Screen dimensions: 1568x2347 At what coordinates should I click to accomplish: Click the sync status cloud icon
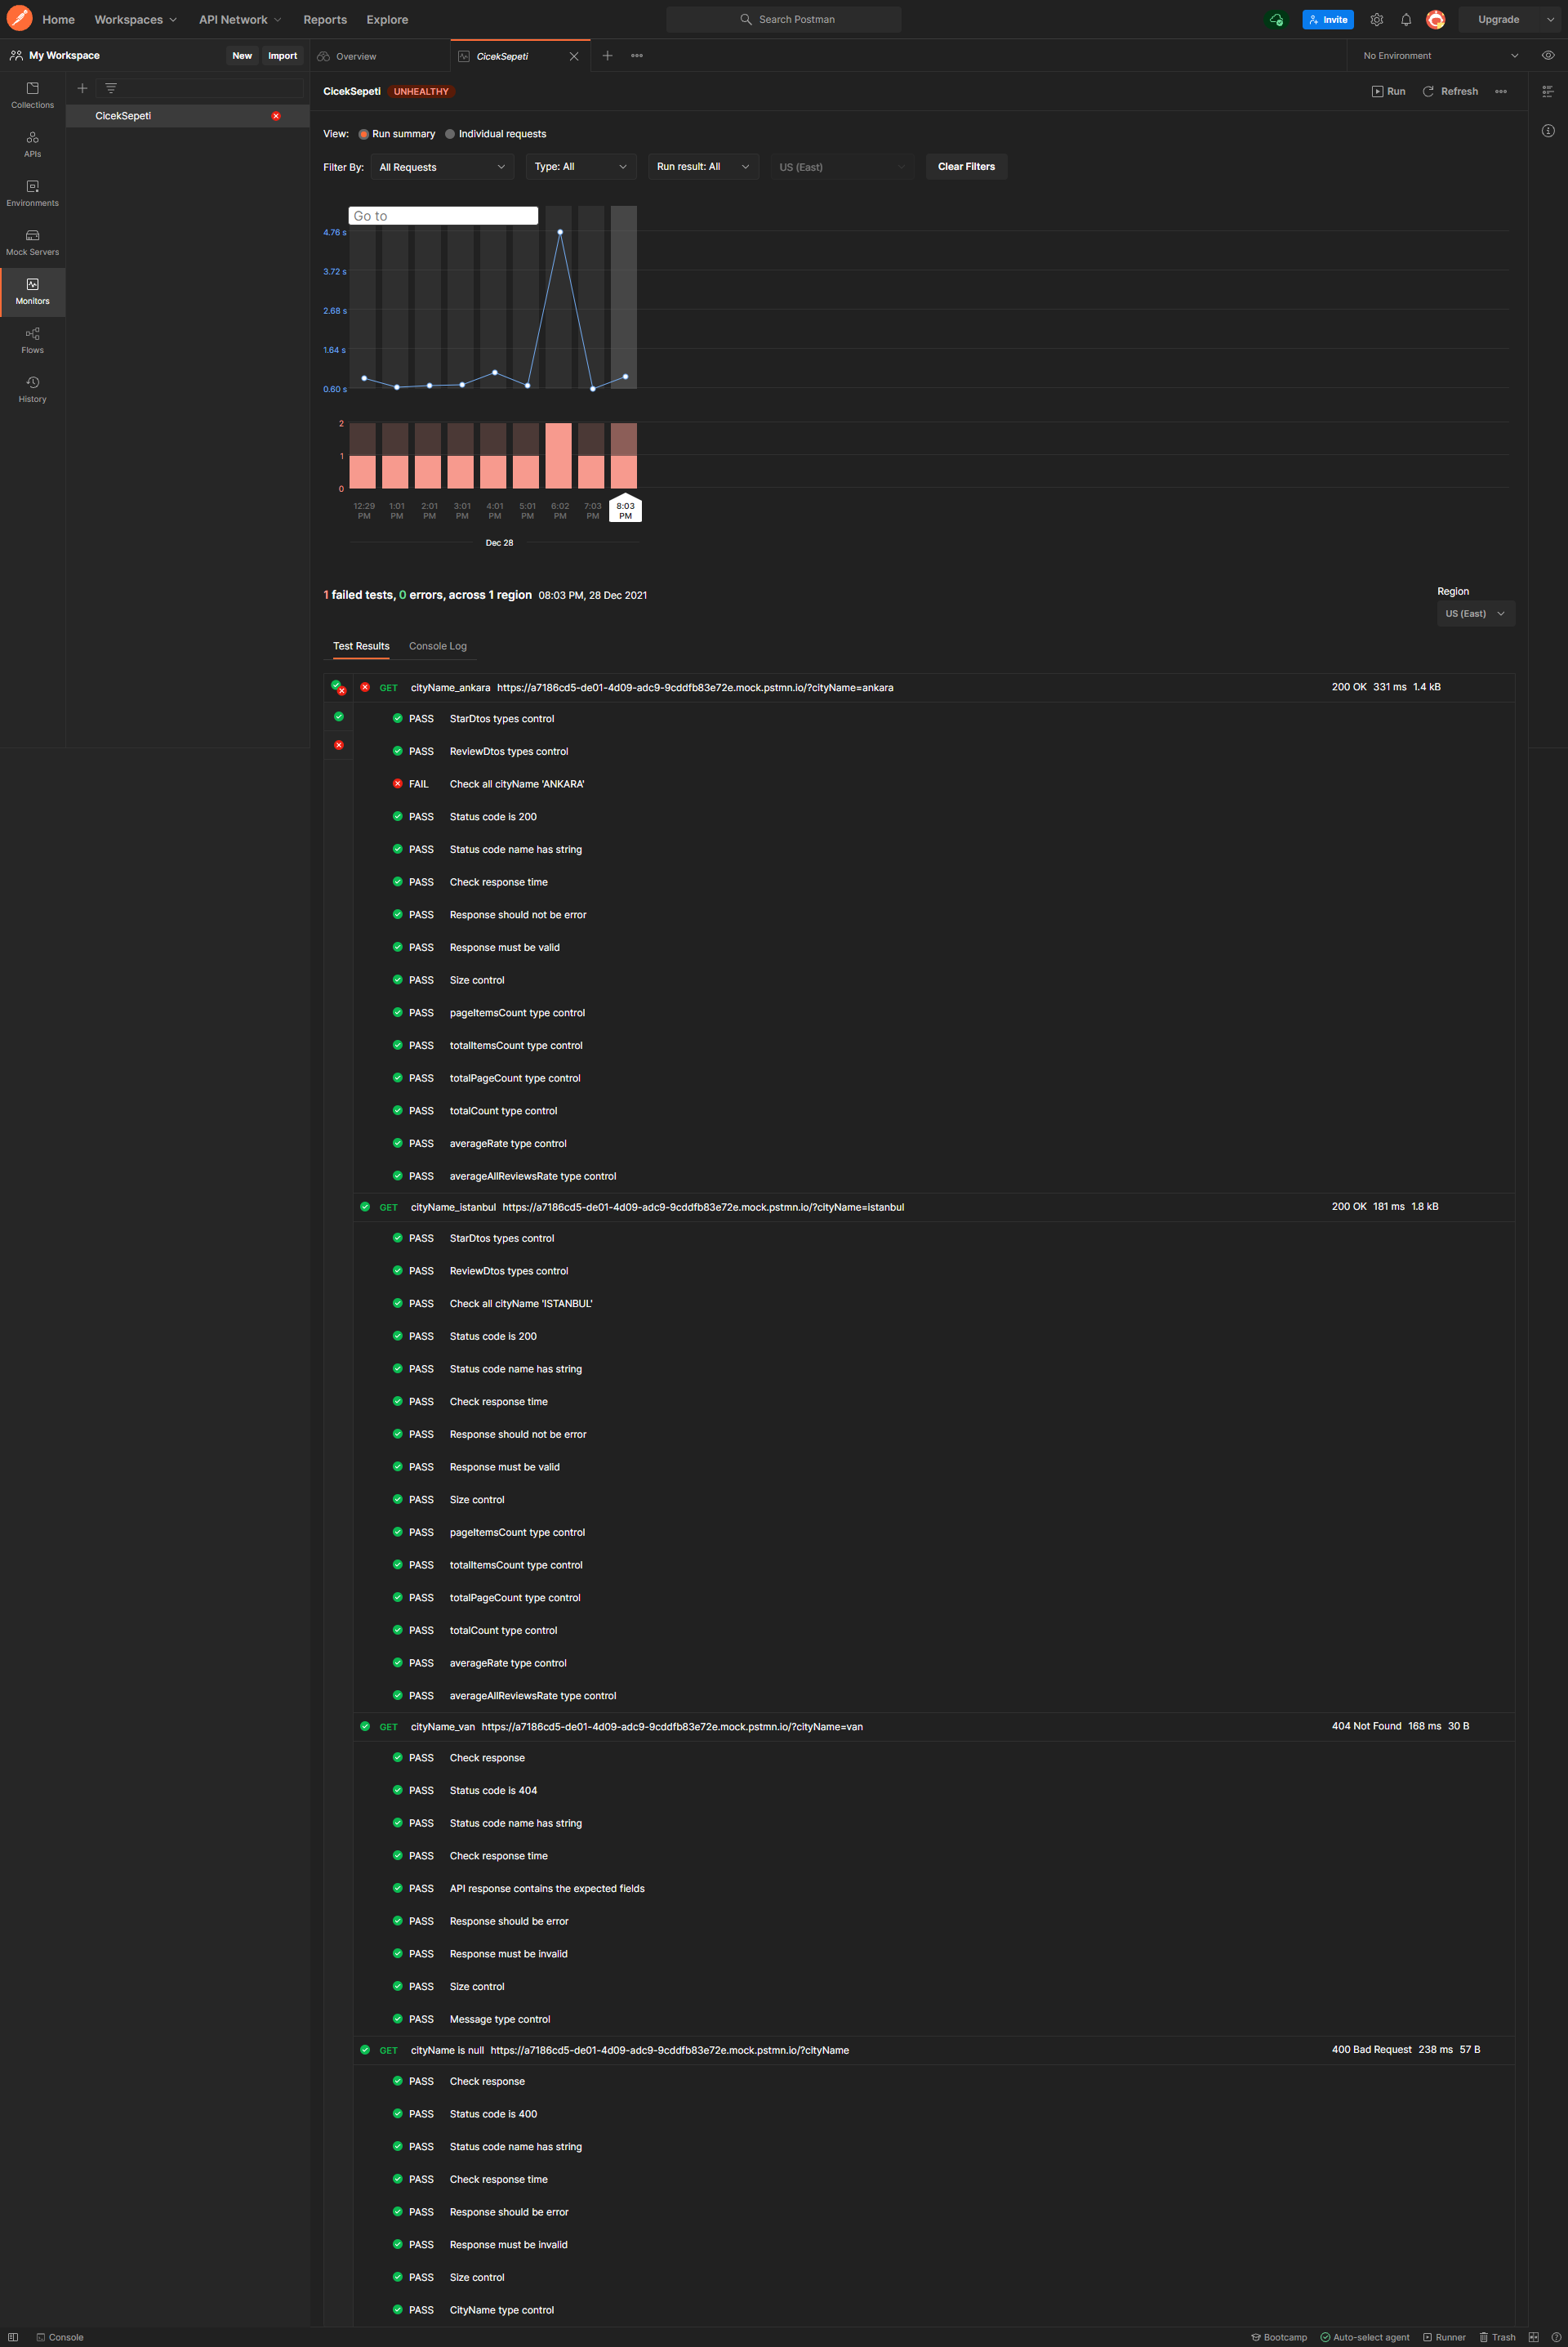tap(1276, 19)
